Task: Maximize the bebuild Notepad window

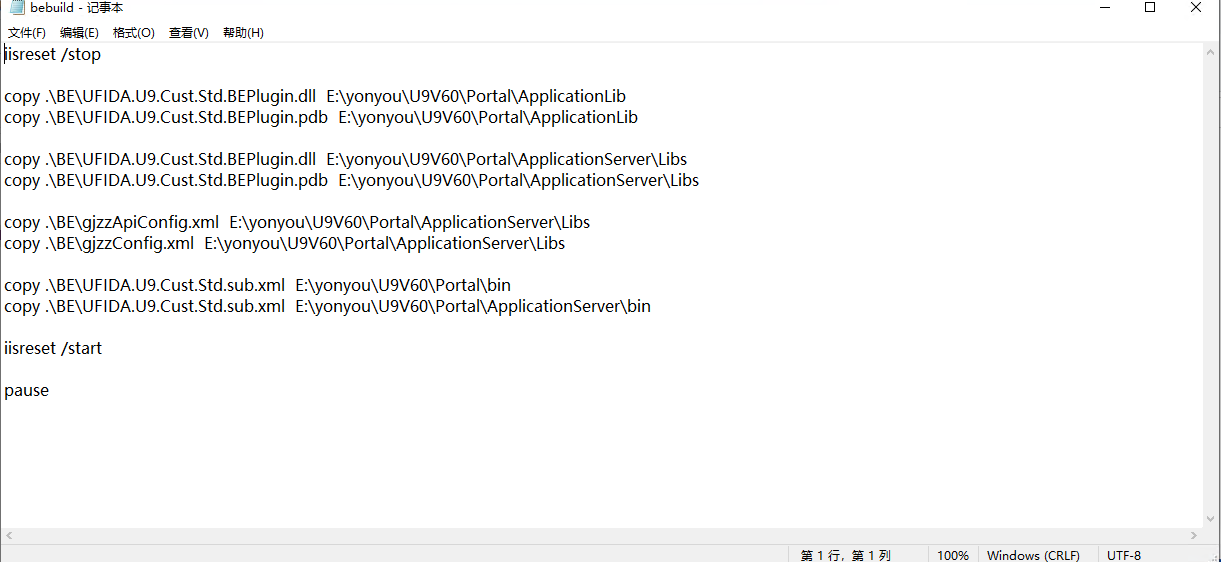Action: pos(1150,8)
